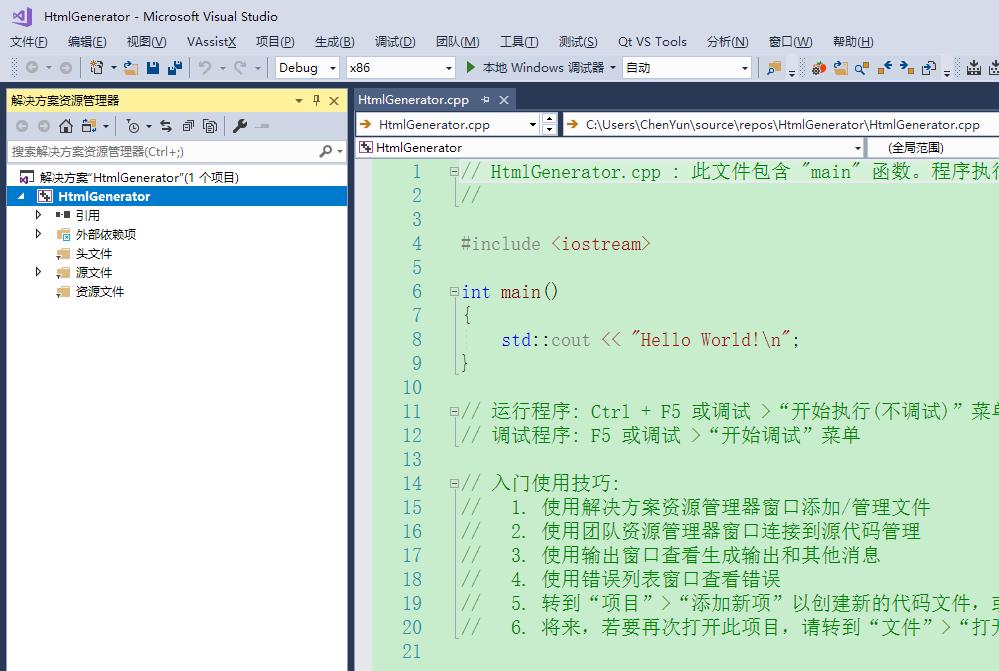Click the search magnifier in Solution Explorer

pos(326,151)
